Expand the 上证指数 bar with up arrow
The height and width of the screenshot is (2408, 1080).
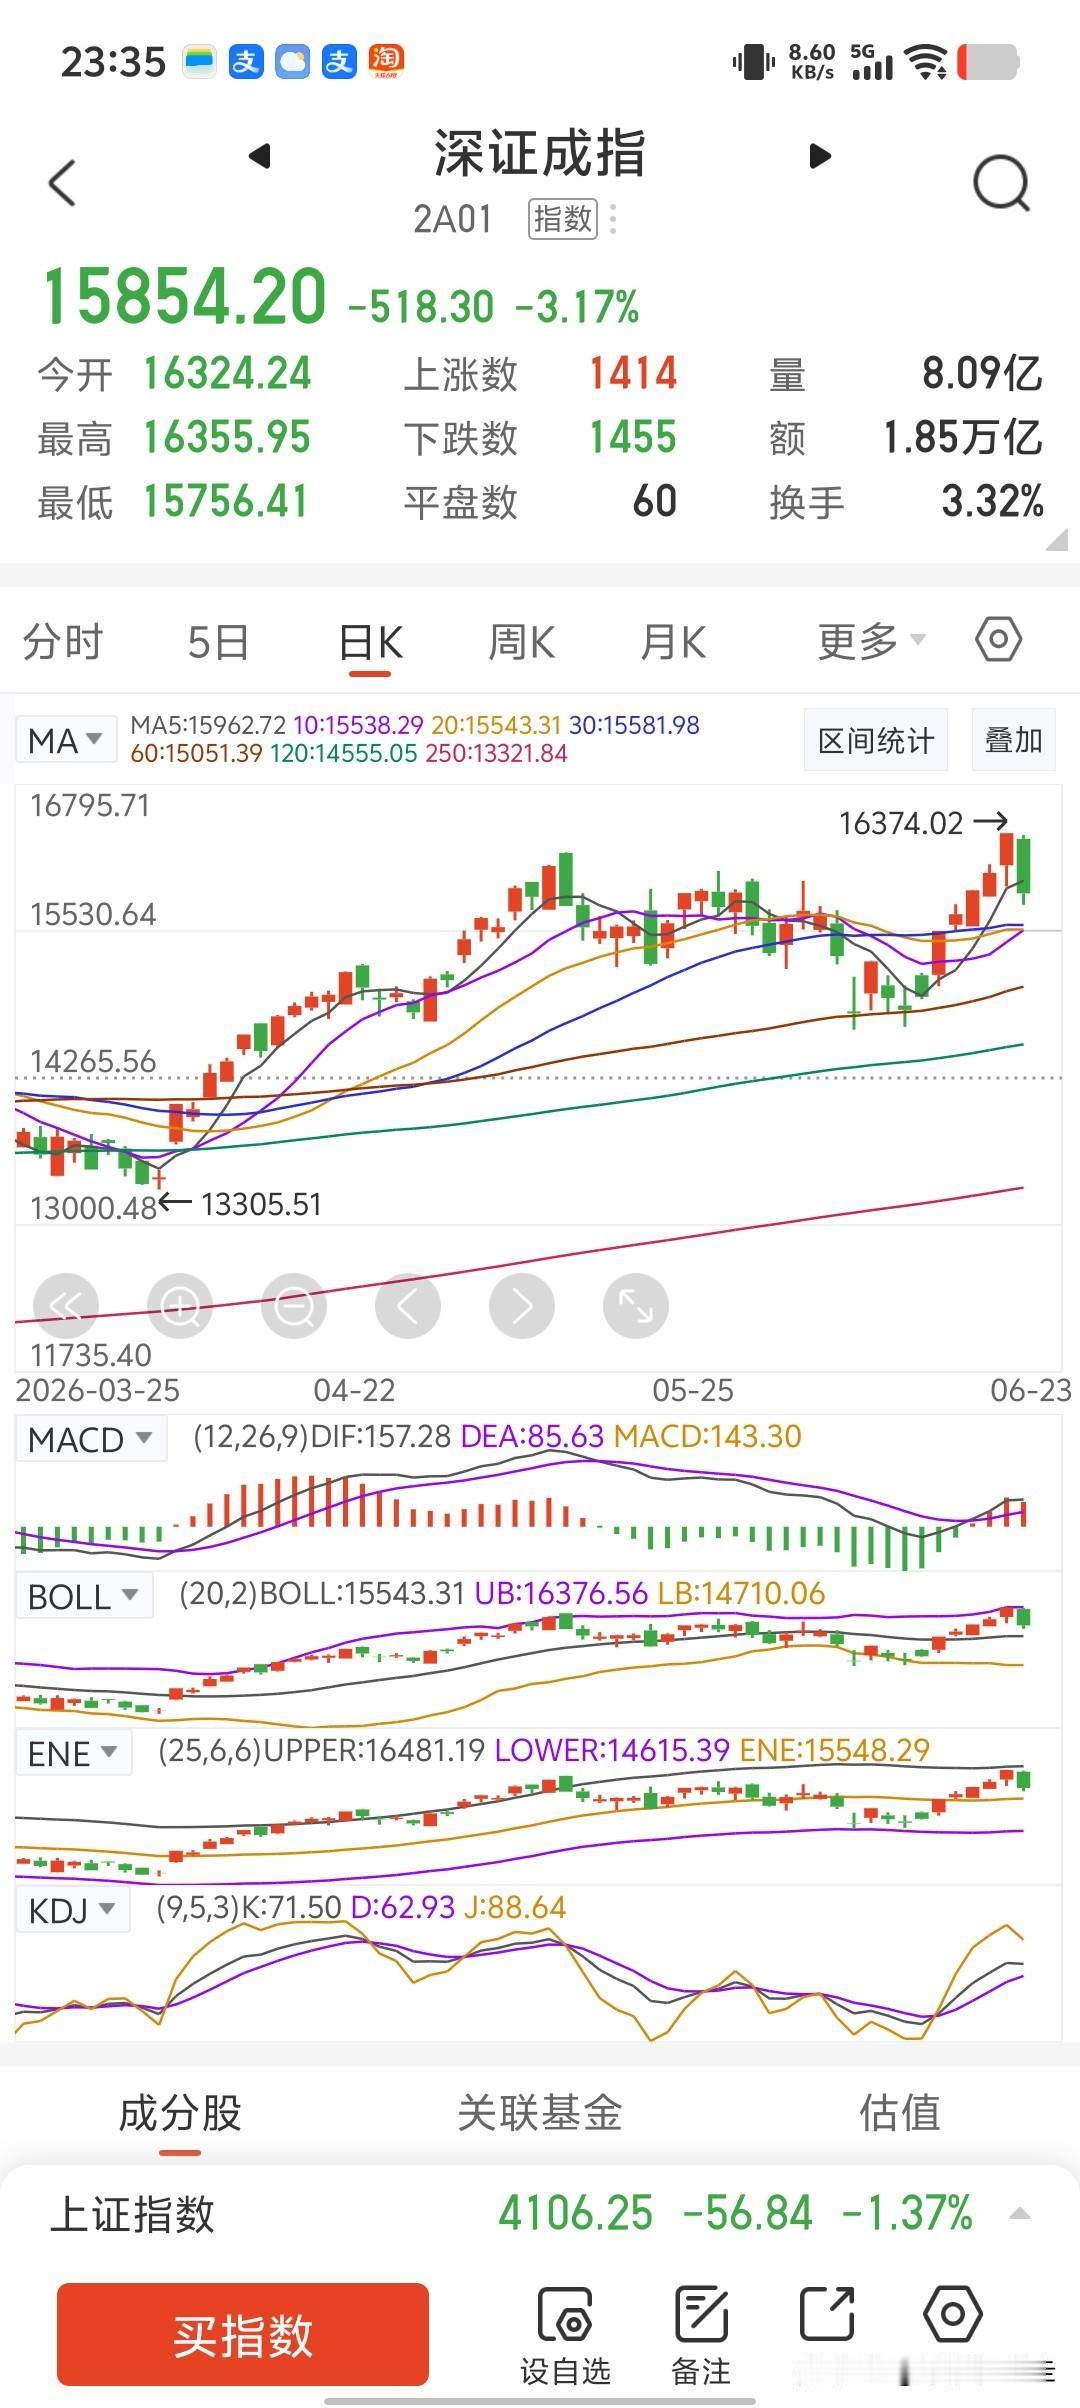coord(1020,2213)
